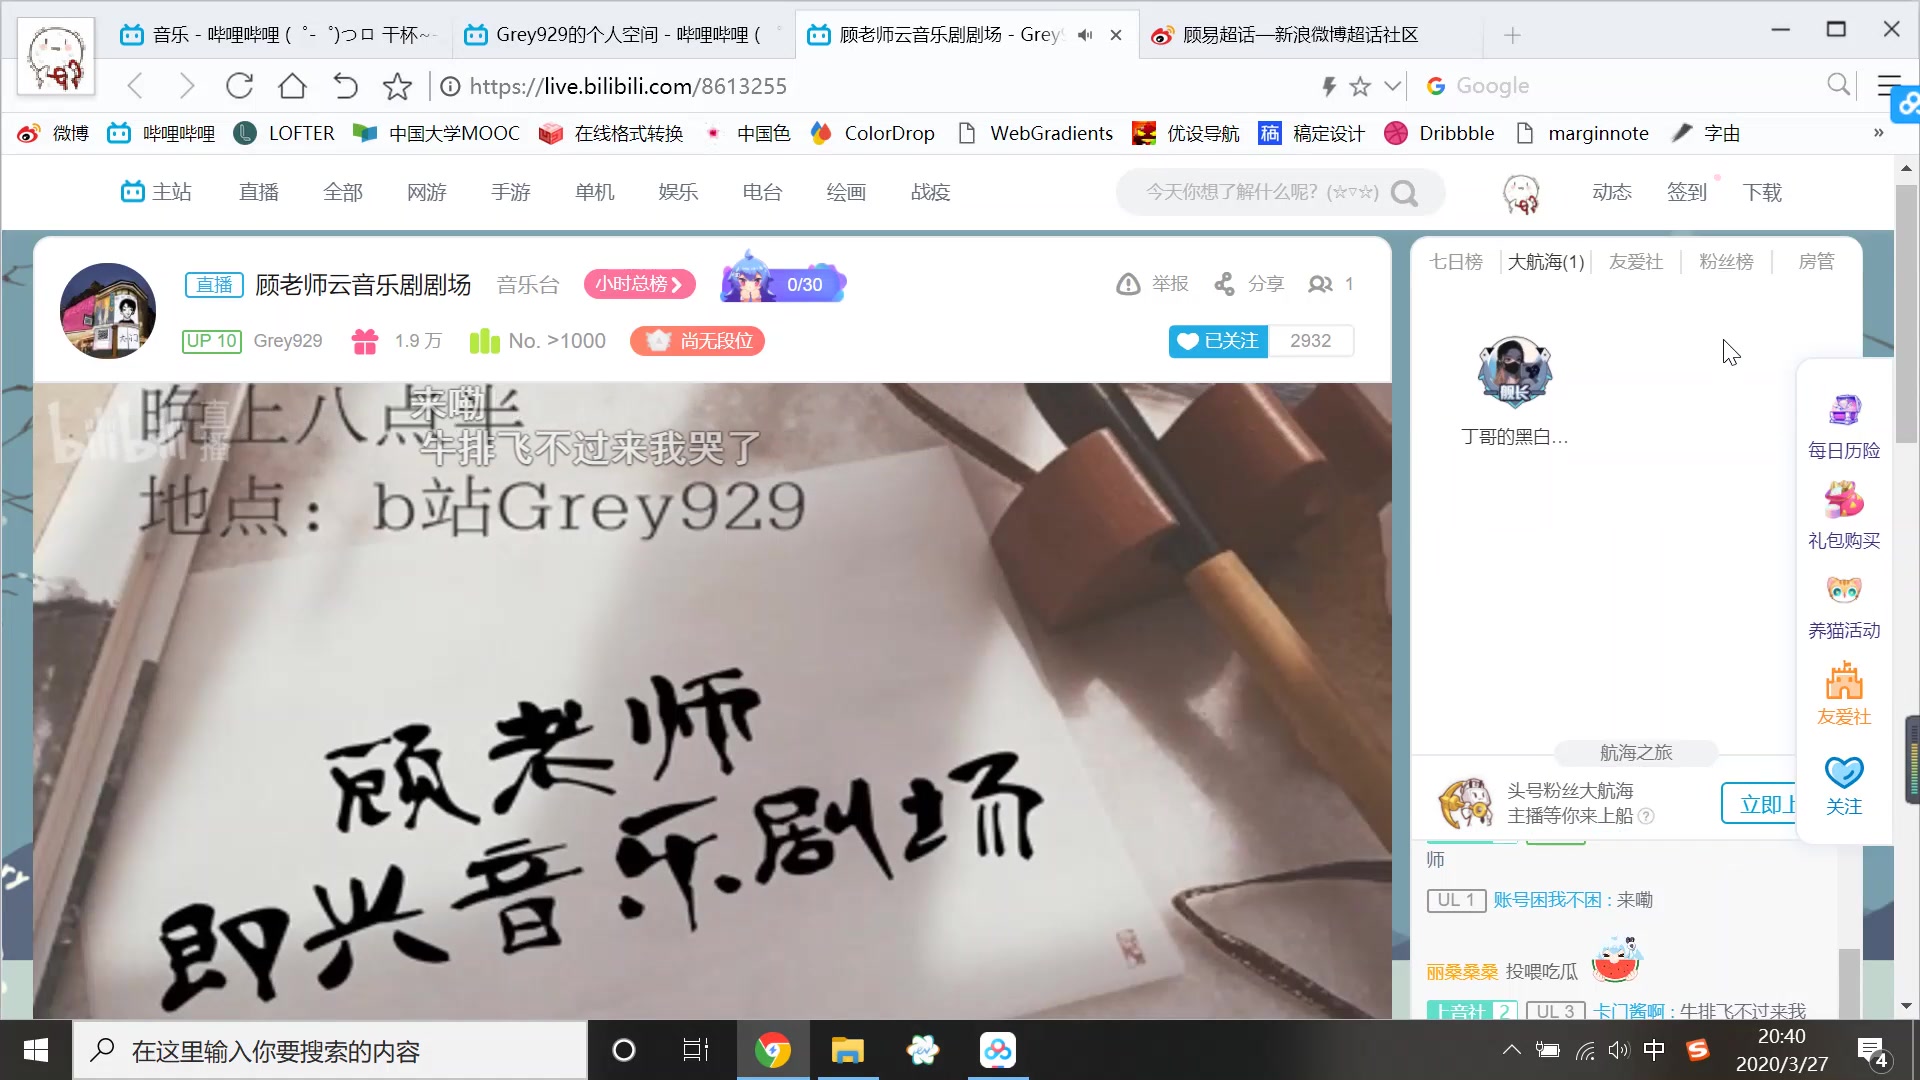Viewport: 1920px width, 1080px height.
Task: Click username 账号困我不困 in chat
Action: click(x=1547, y=900)
